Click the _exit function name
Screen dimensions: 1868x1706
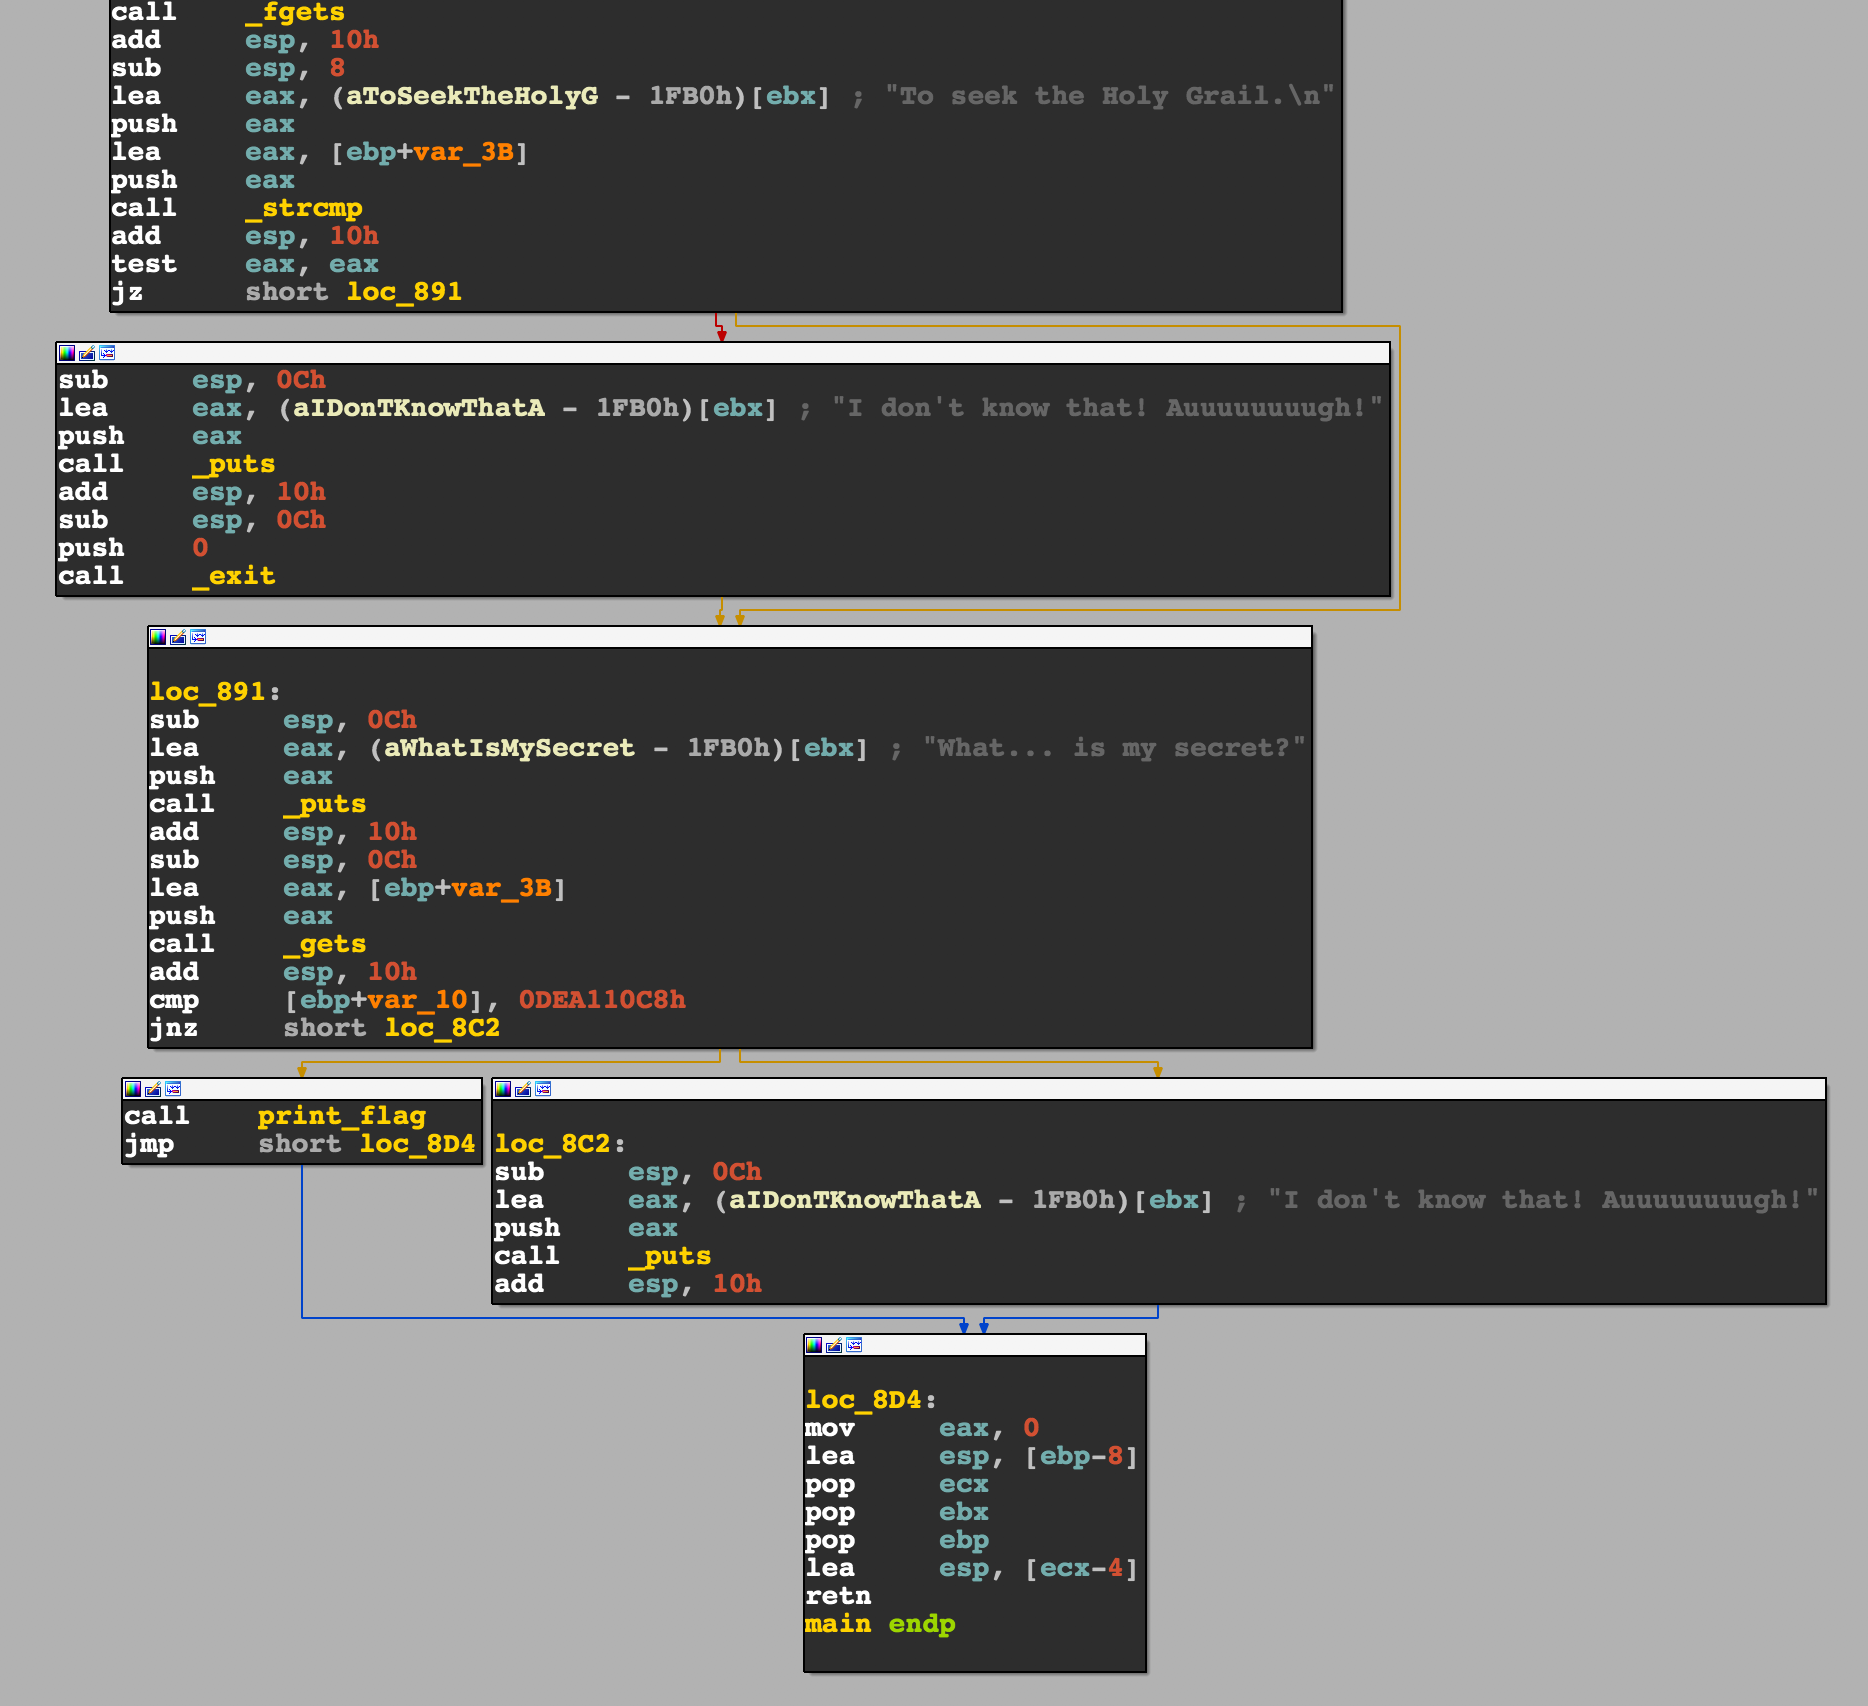234,576
